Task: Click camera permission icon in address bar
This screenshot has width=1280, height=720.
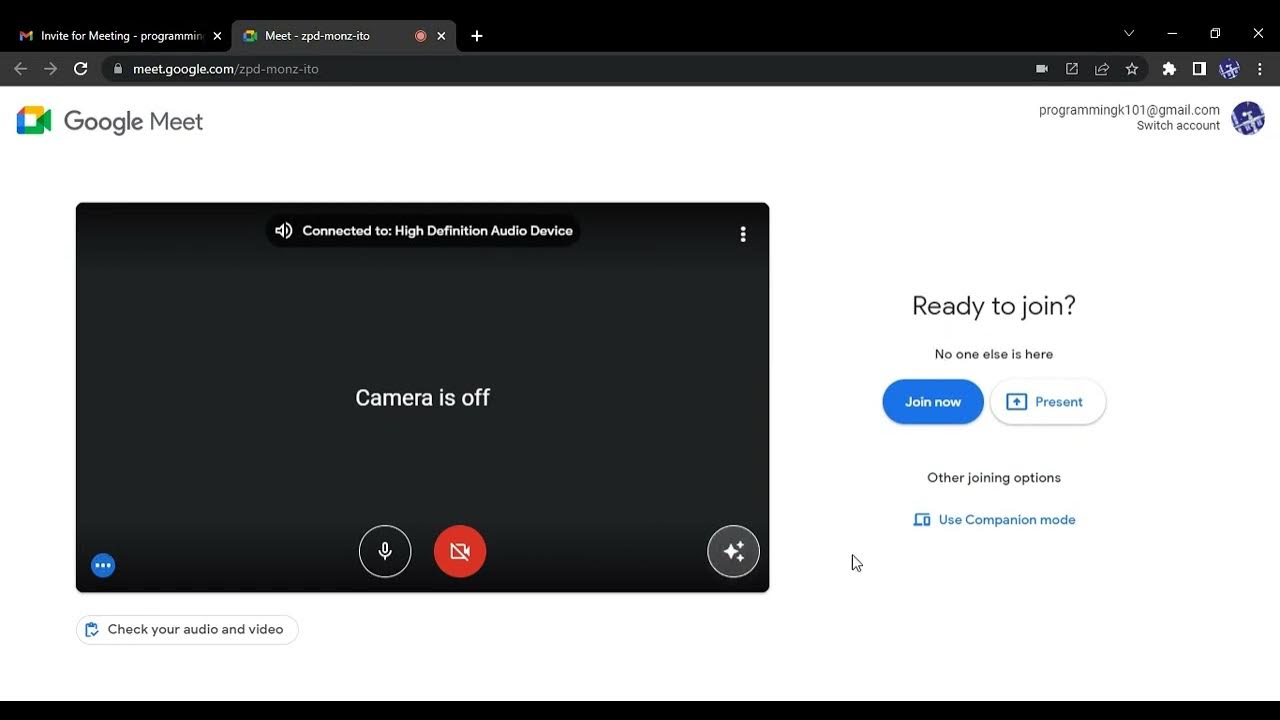Action: 1042,69
